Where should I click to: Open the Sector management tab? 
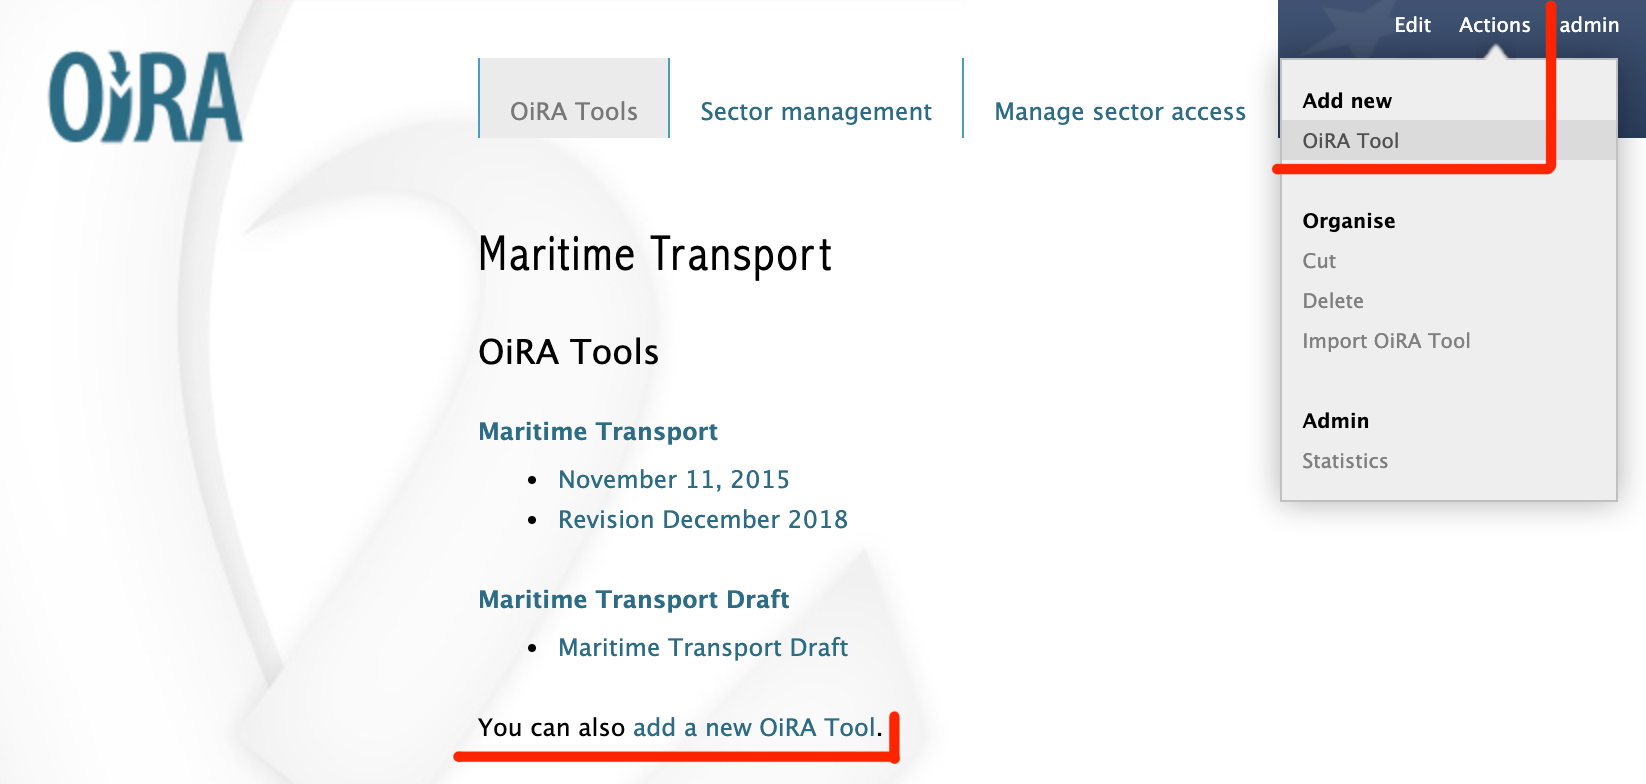pyautogui.click(x=815, y=111)
